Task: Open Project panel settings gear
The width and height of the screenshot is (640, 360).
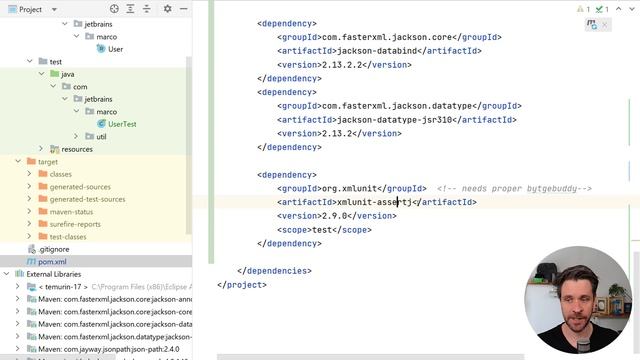Action: click(167, 9)
